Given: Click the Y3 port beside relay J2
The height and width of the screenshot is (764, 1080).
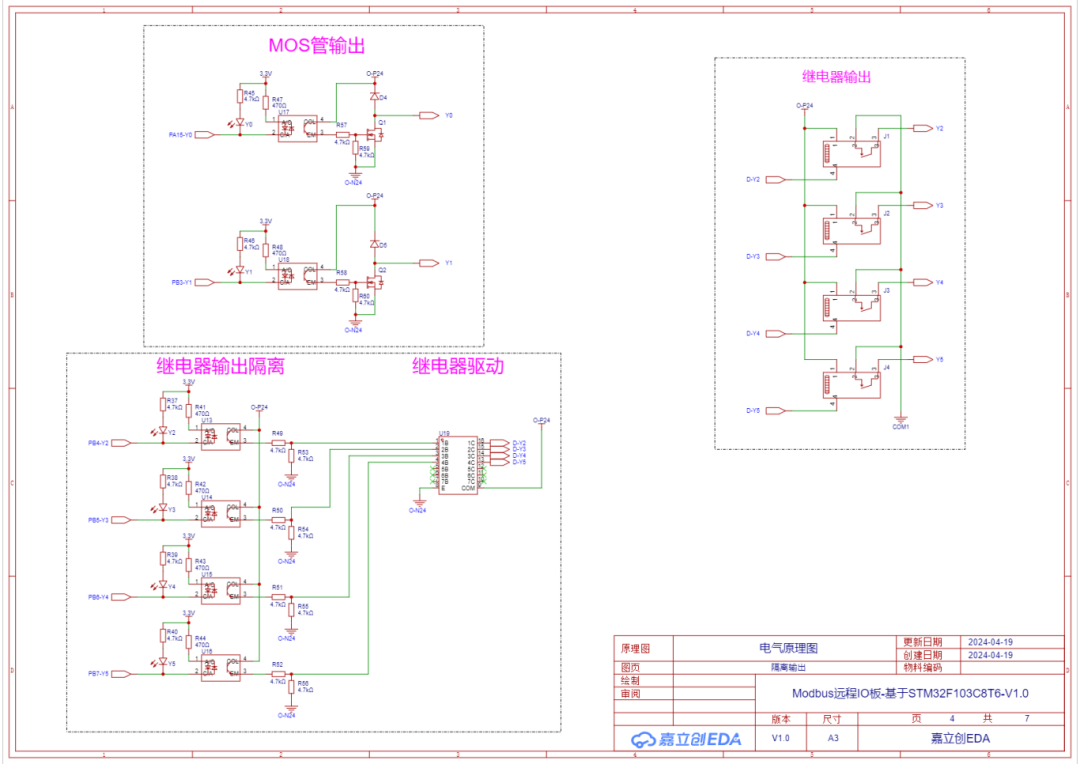Looking at the screenshot, I should click(x=923, y=205).
